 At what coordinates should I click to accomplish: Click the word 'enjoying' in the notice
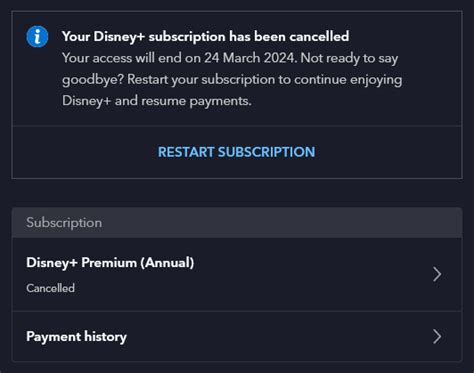coord(376,80)
